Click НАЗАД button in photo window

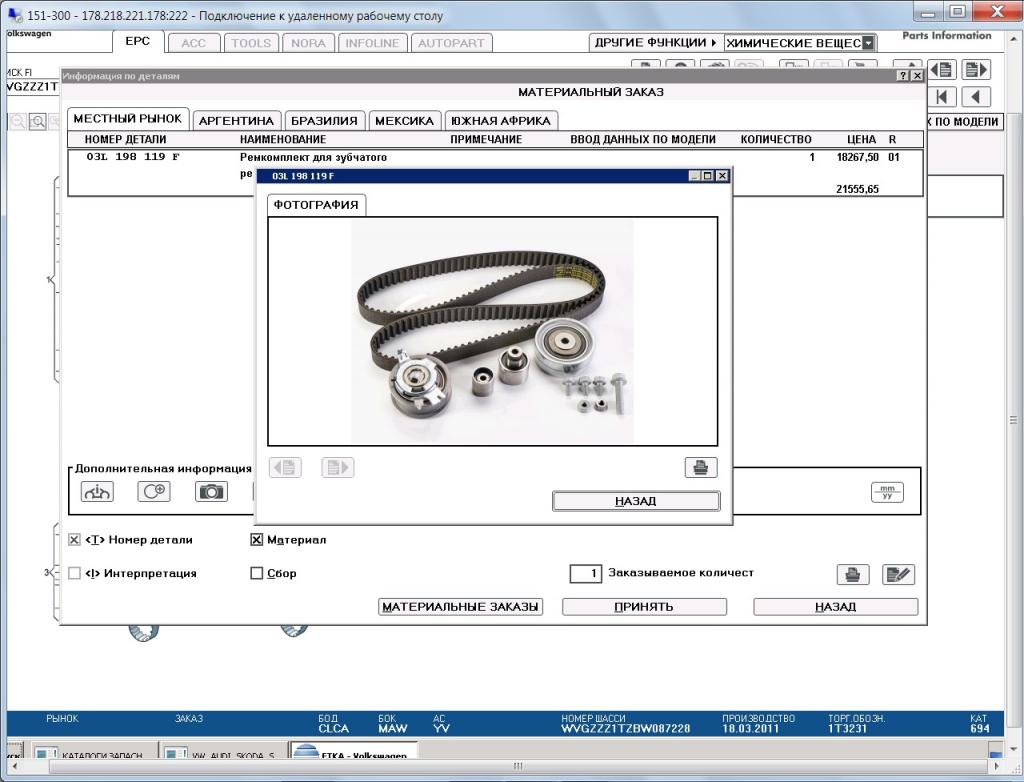pyautogui.click(x=636, y=501)
